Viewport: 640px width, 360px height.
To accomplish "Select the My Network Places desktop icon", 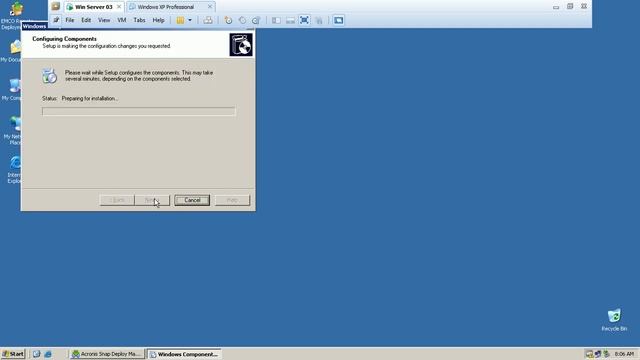I will click(11, 131).
